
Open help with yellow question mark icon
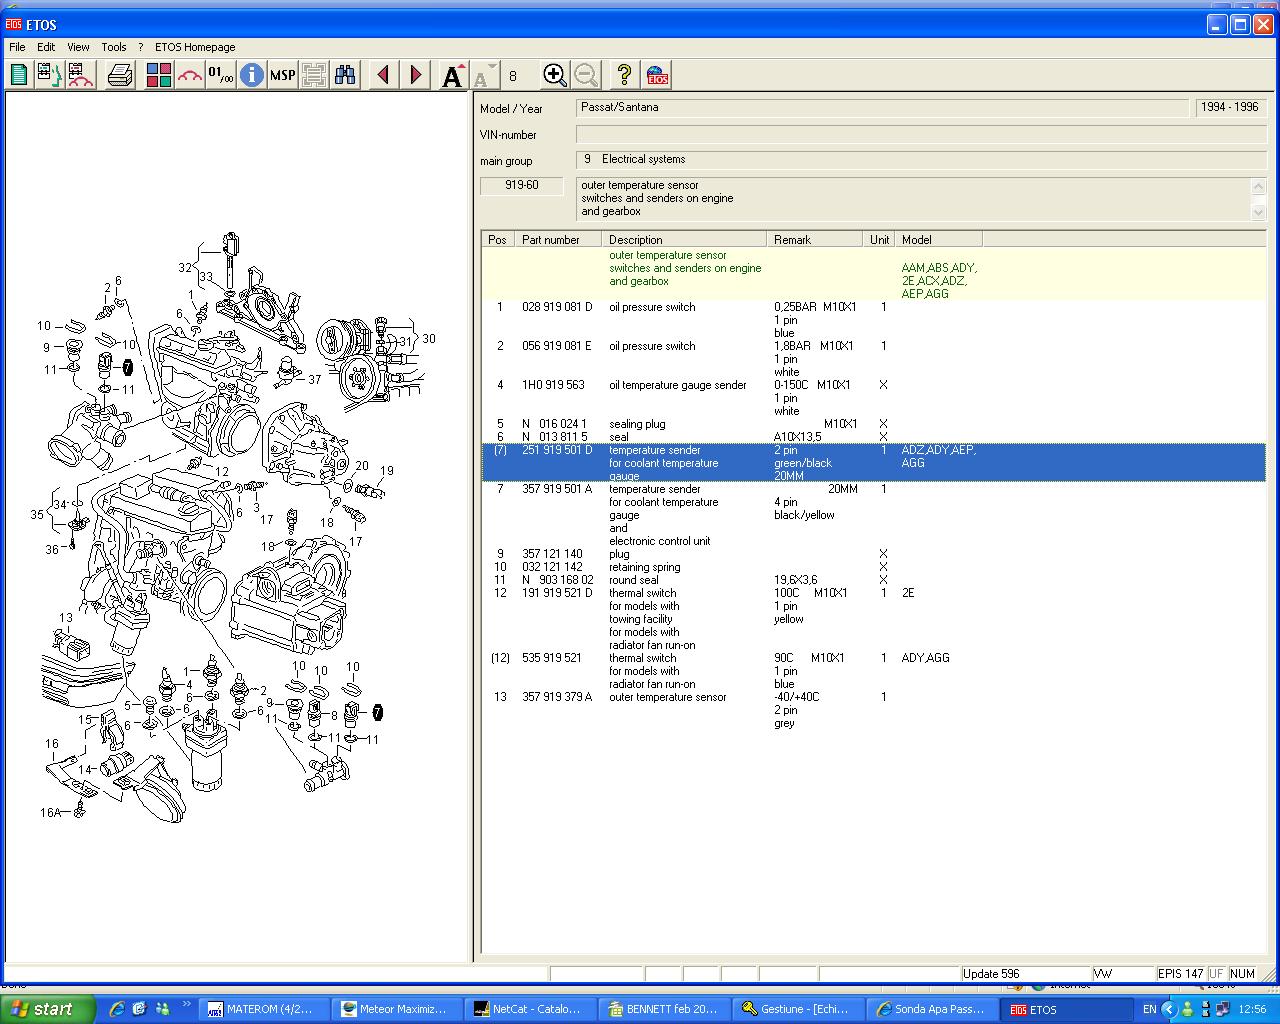[x=624, y=75]
